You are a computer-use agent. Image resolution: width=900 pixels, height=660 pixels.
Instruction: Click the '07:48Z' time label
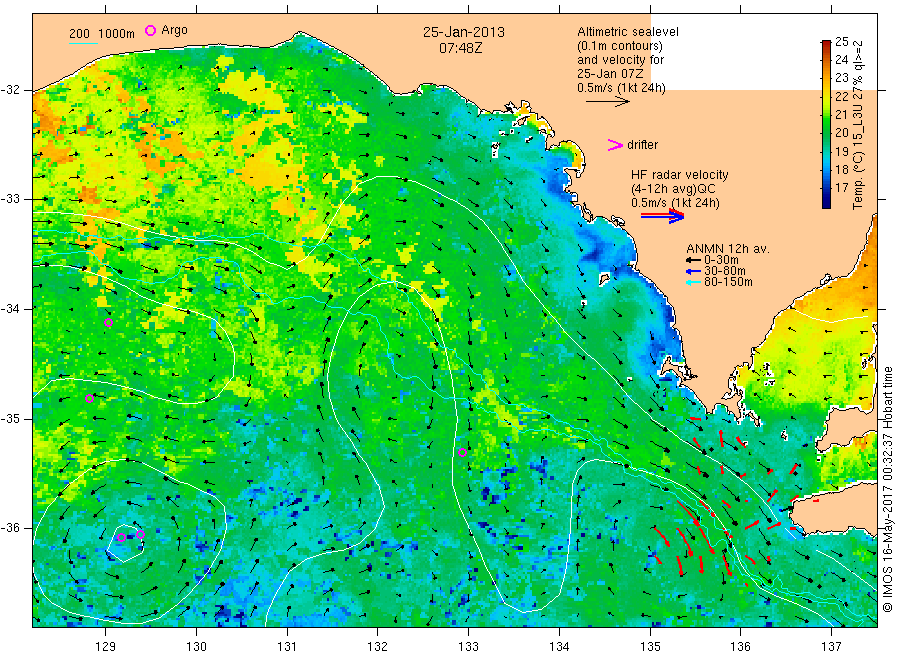[461, 48]
